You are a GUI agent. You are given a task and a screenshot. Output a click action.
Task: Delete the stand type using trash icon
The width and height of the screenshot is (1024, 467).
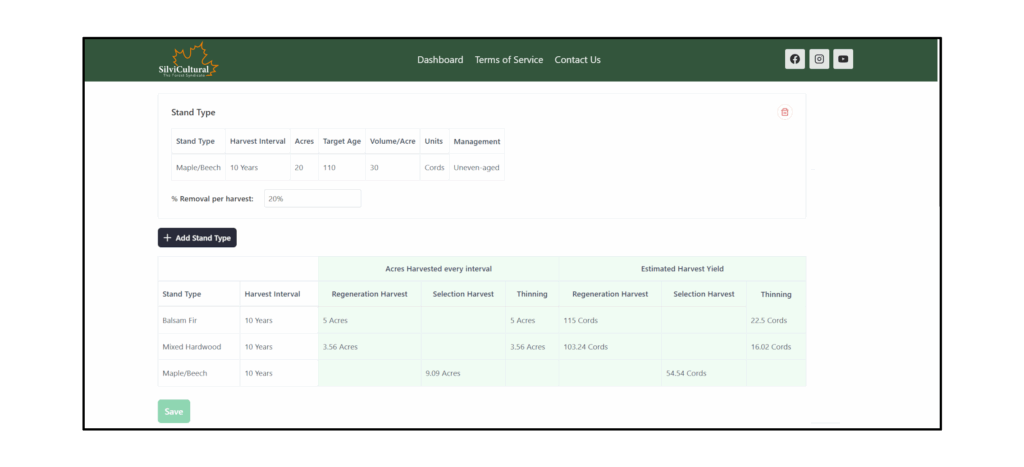point(785,112)
